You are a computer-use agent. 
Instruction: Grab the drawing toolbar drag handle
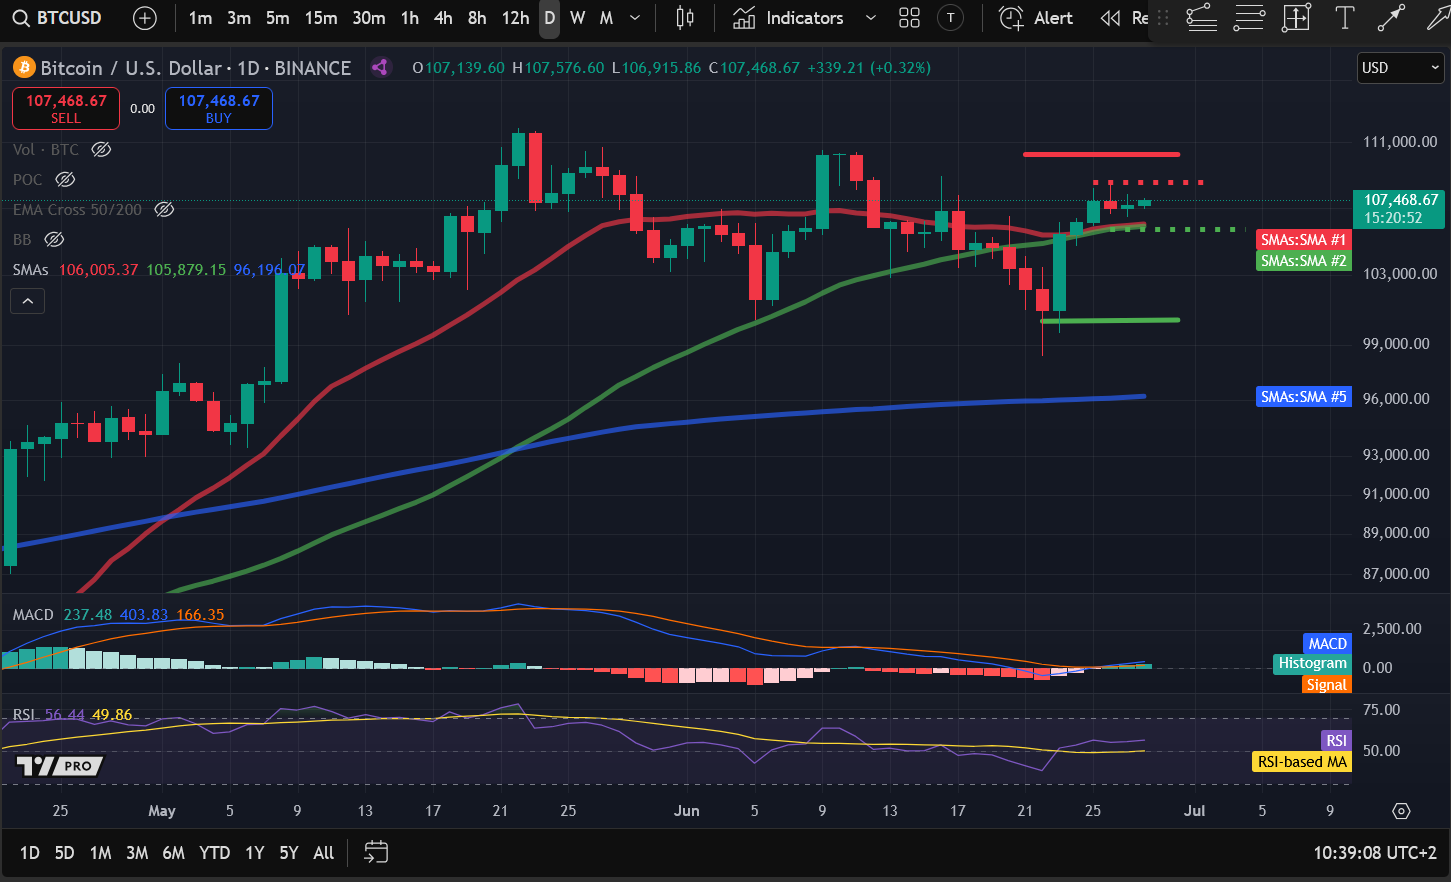(1163, 18)
